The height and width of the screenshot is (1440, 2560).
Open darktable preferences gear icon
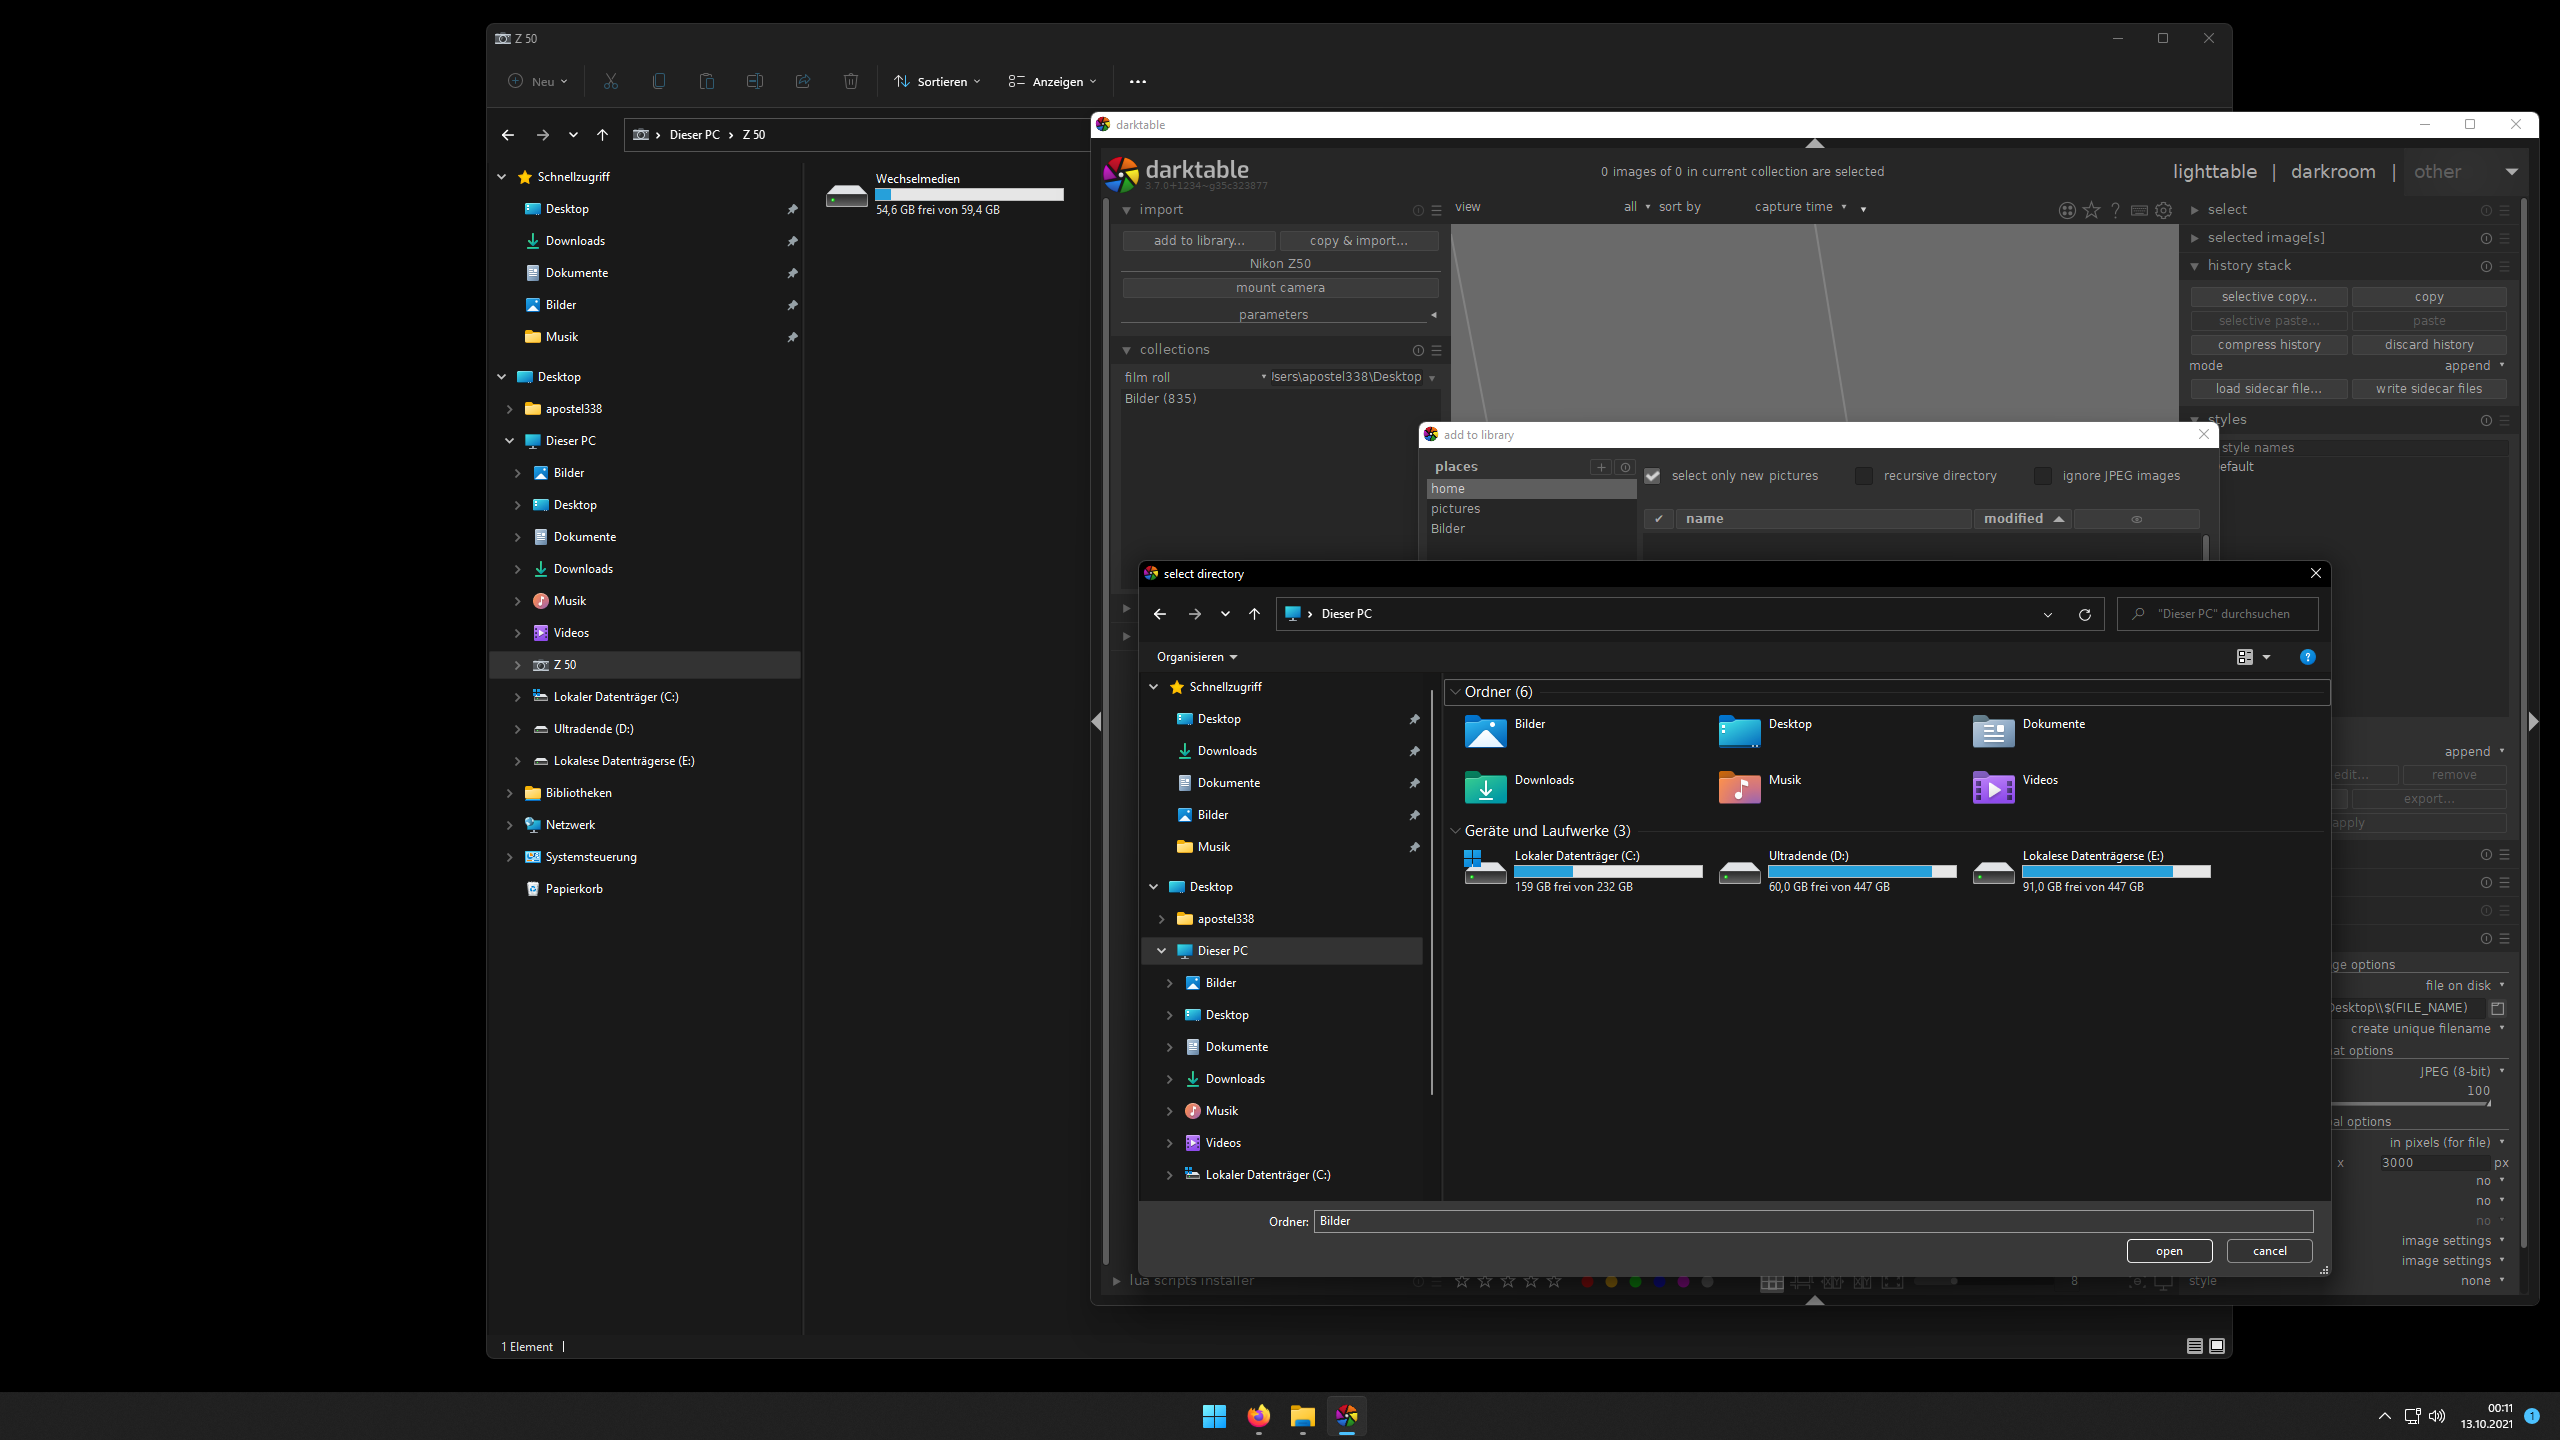[2163, 210]
